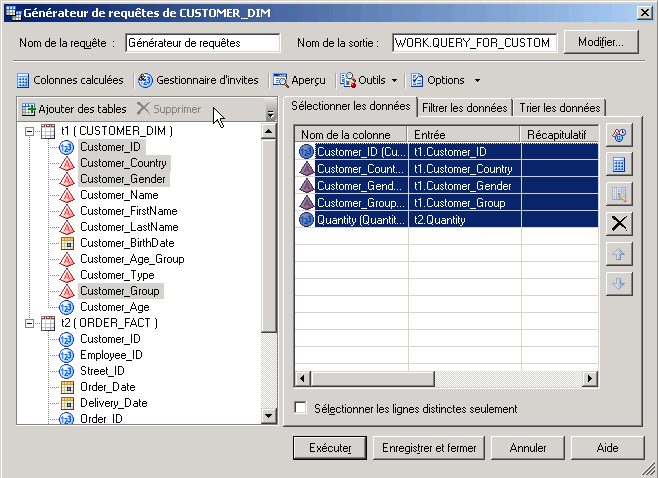Open Colonnes calculées from the toolbar
Viewport: 658px width, 478px height.
click(70, 80)
